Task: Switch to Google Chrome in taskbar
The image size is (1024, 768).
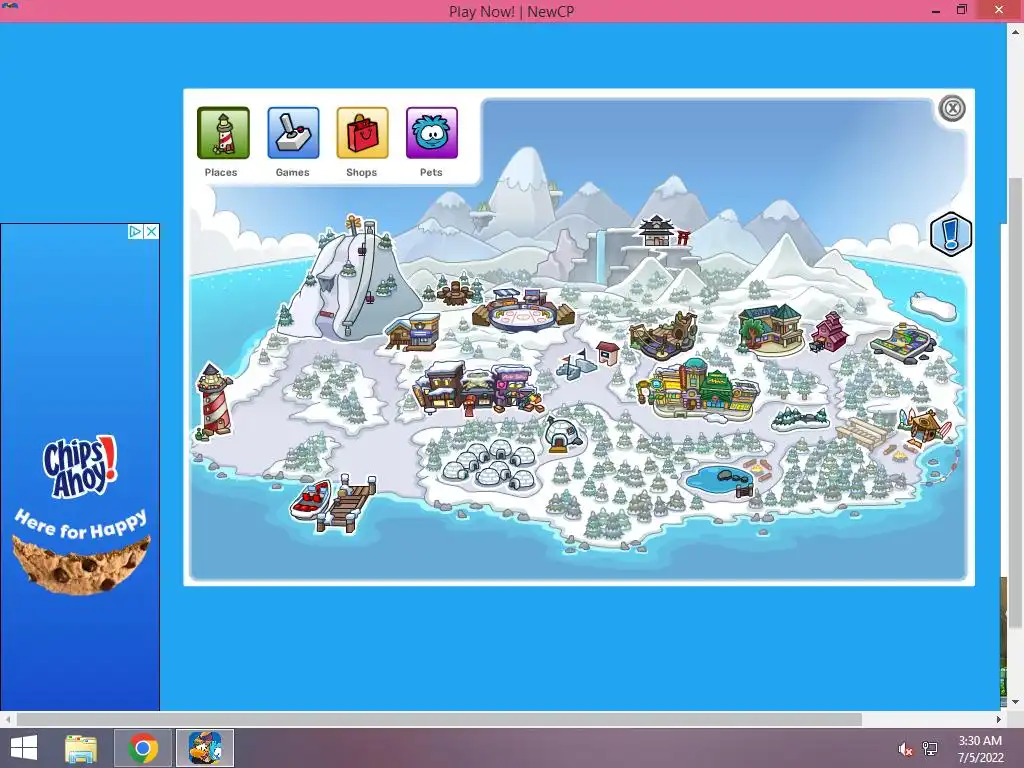Action: tap(143, 748)
